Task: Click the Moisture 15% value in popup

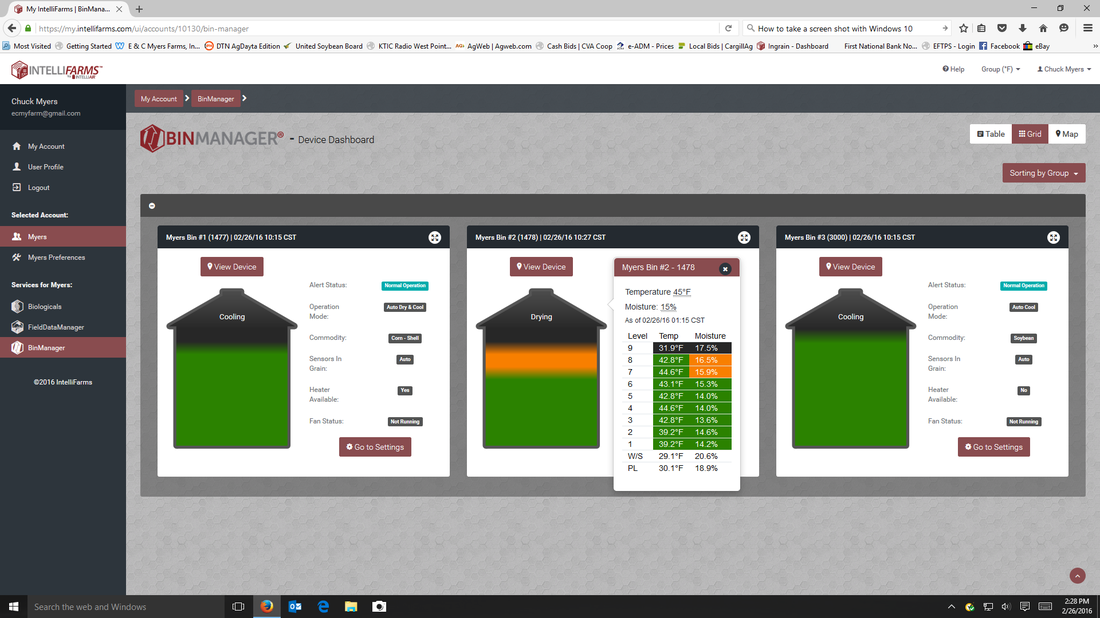Action: pyautogui.click(x=669, y=307)
